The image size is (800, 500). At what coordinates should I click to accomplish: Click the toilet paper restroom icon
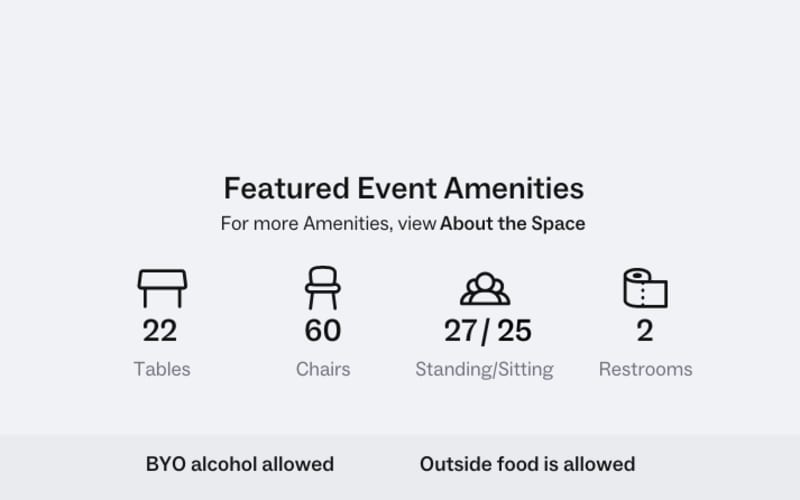click(x=645, y=288)
